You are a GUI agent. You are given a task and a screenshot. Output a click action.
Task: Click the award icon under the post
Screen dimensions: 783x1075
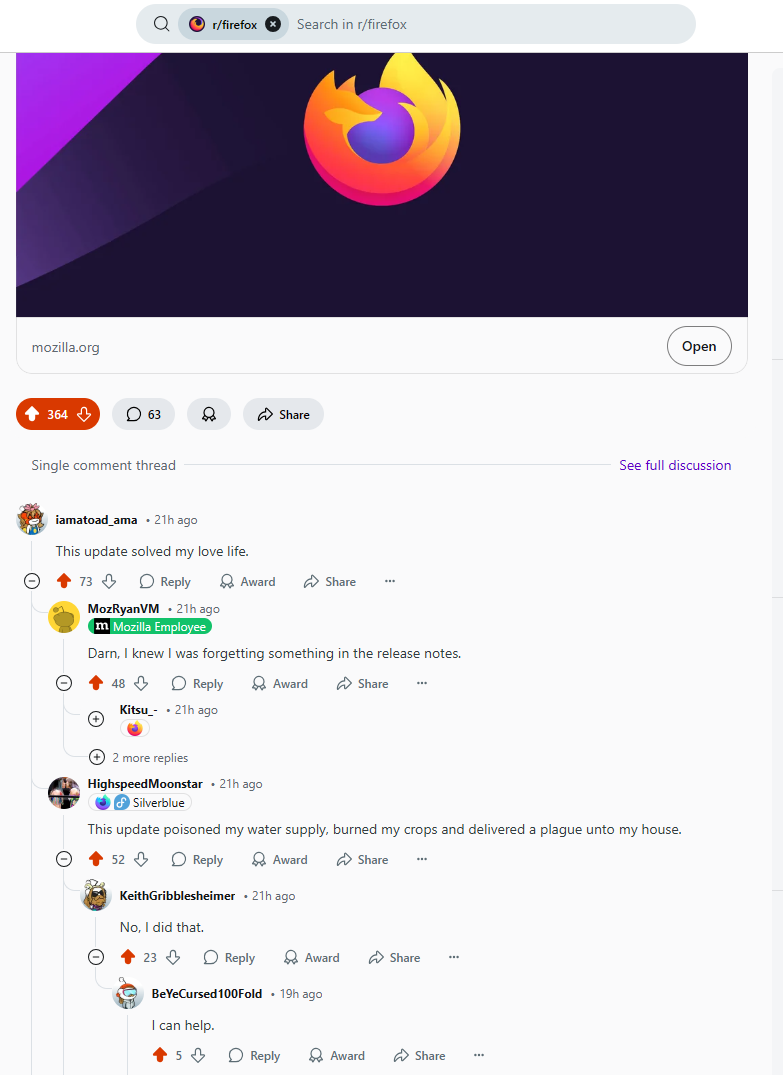click(209, 414)
